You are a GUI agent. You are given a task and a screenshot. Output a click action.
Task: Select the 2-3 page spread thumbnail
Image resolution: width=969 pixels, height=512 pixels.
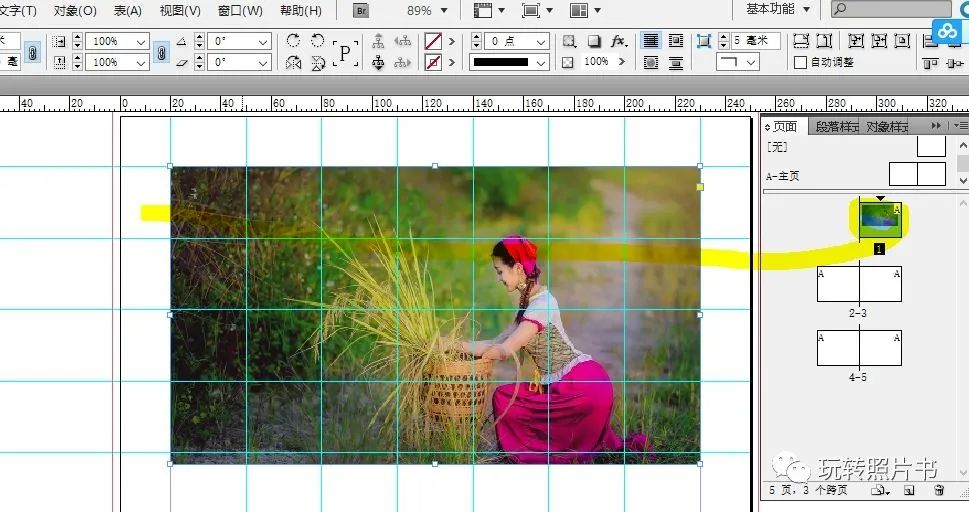click(x=859, y=285)
